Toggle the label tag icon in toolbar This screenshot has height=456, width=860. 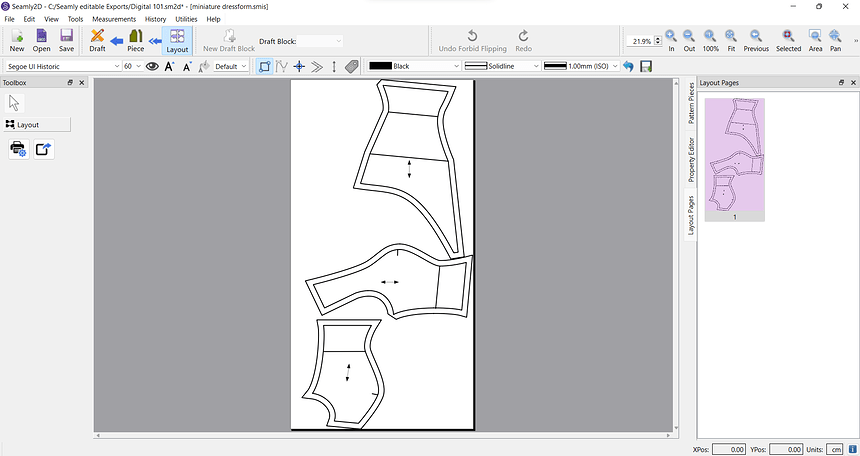pyautogui.click(x=351, y=66)
